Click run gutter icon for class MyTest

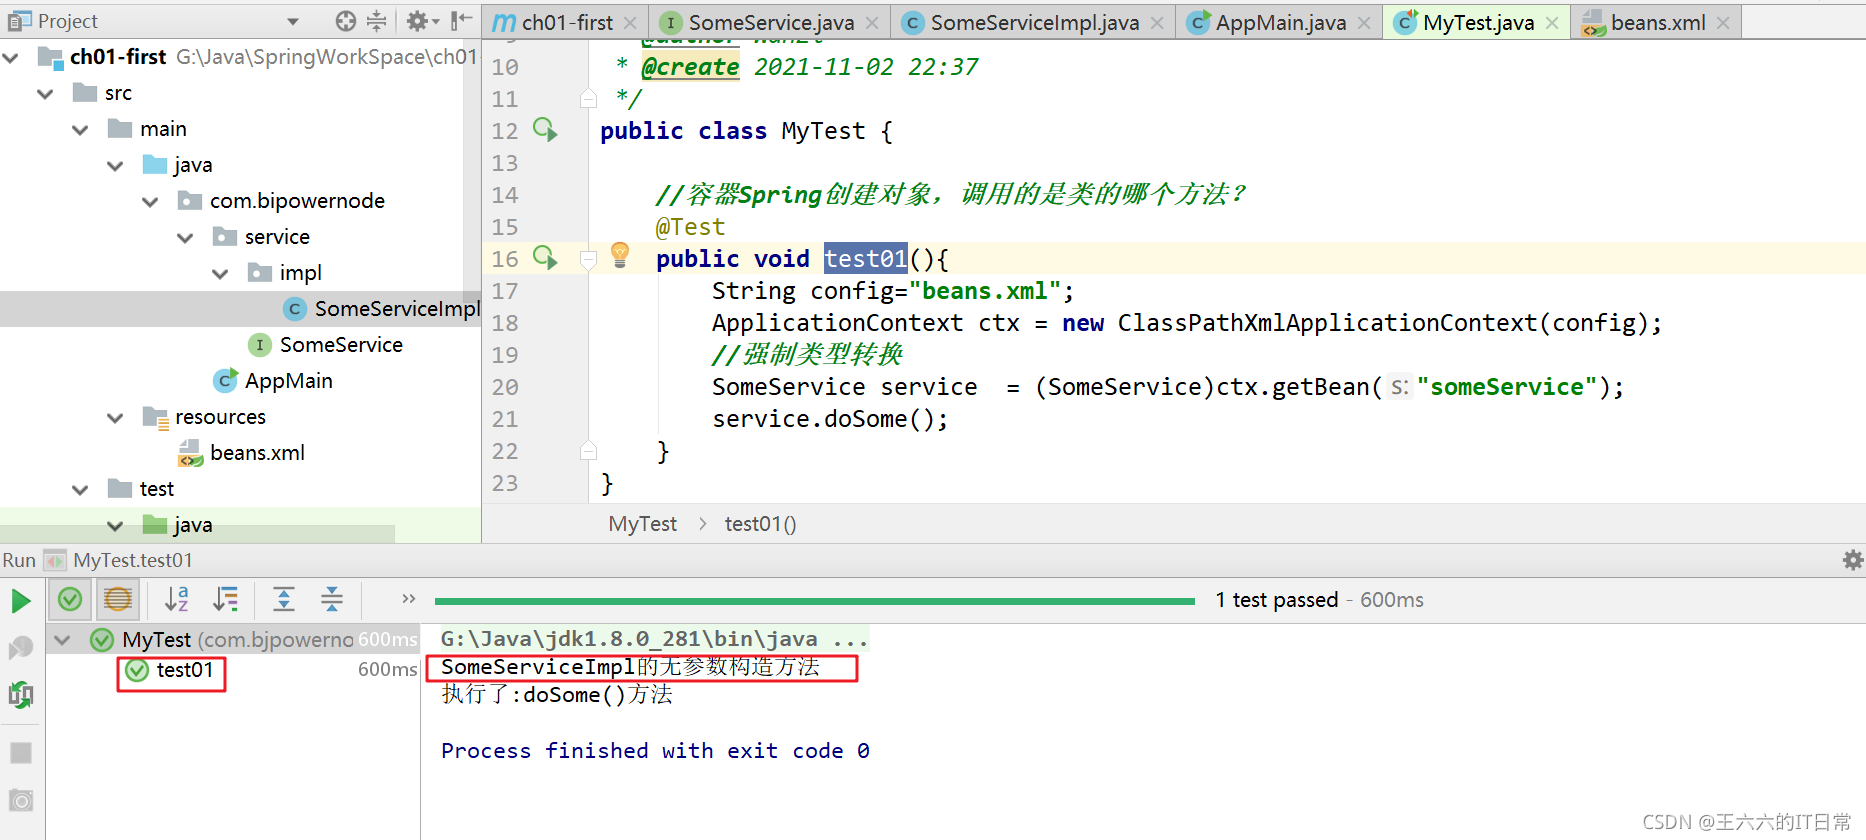click(x=545, y=130)
